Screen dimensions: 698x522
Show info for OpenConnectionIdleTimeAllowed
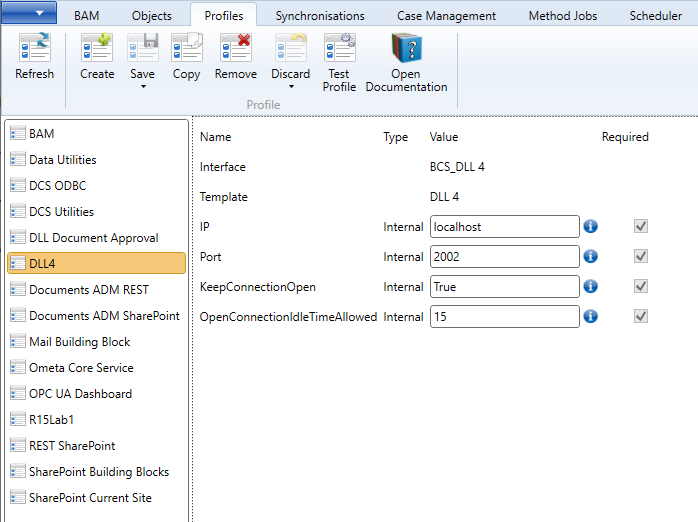(x=590, y=316)
